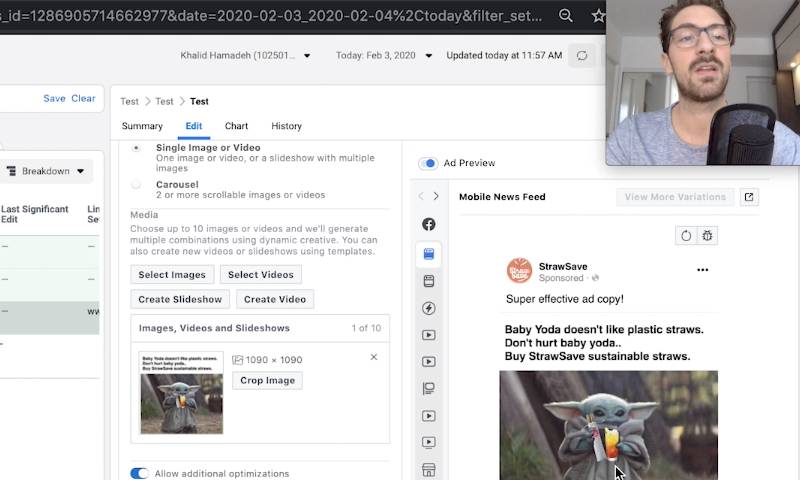
Task: Bookmark page with the star icon
Action: tap(598, 15)
